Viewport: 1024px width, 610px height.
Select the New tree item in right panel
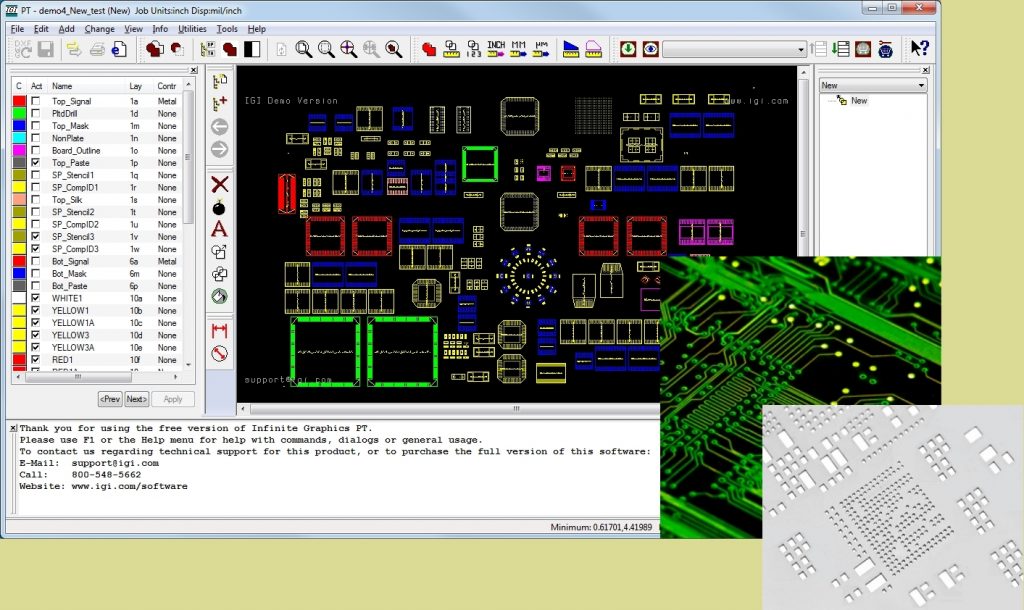click(x=859, y=101)
